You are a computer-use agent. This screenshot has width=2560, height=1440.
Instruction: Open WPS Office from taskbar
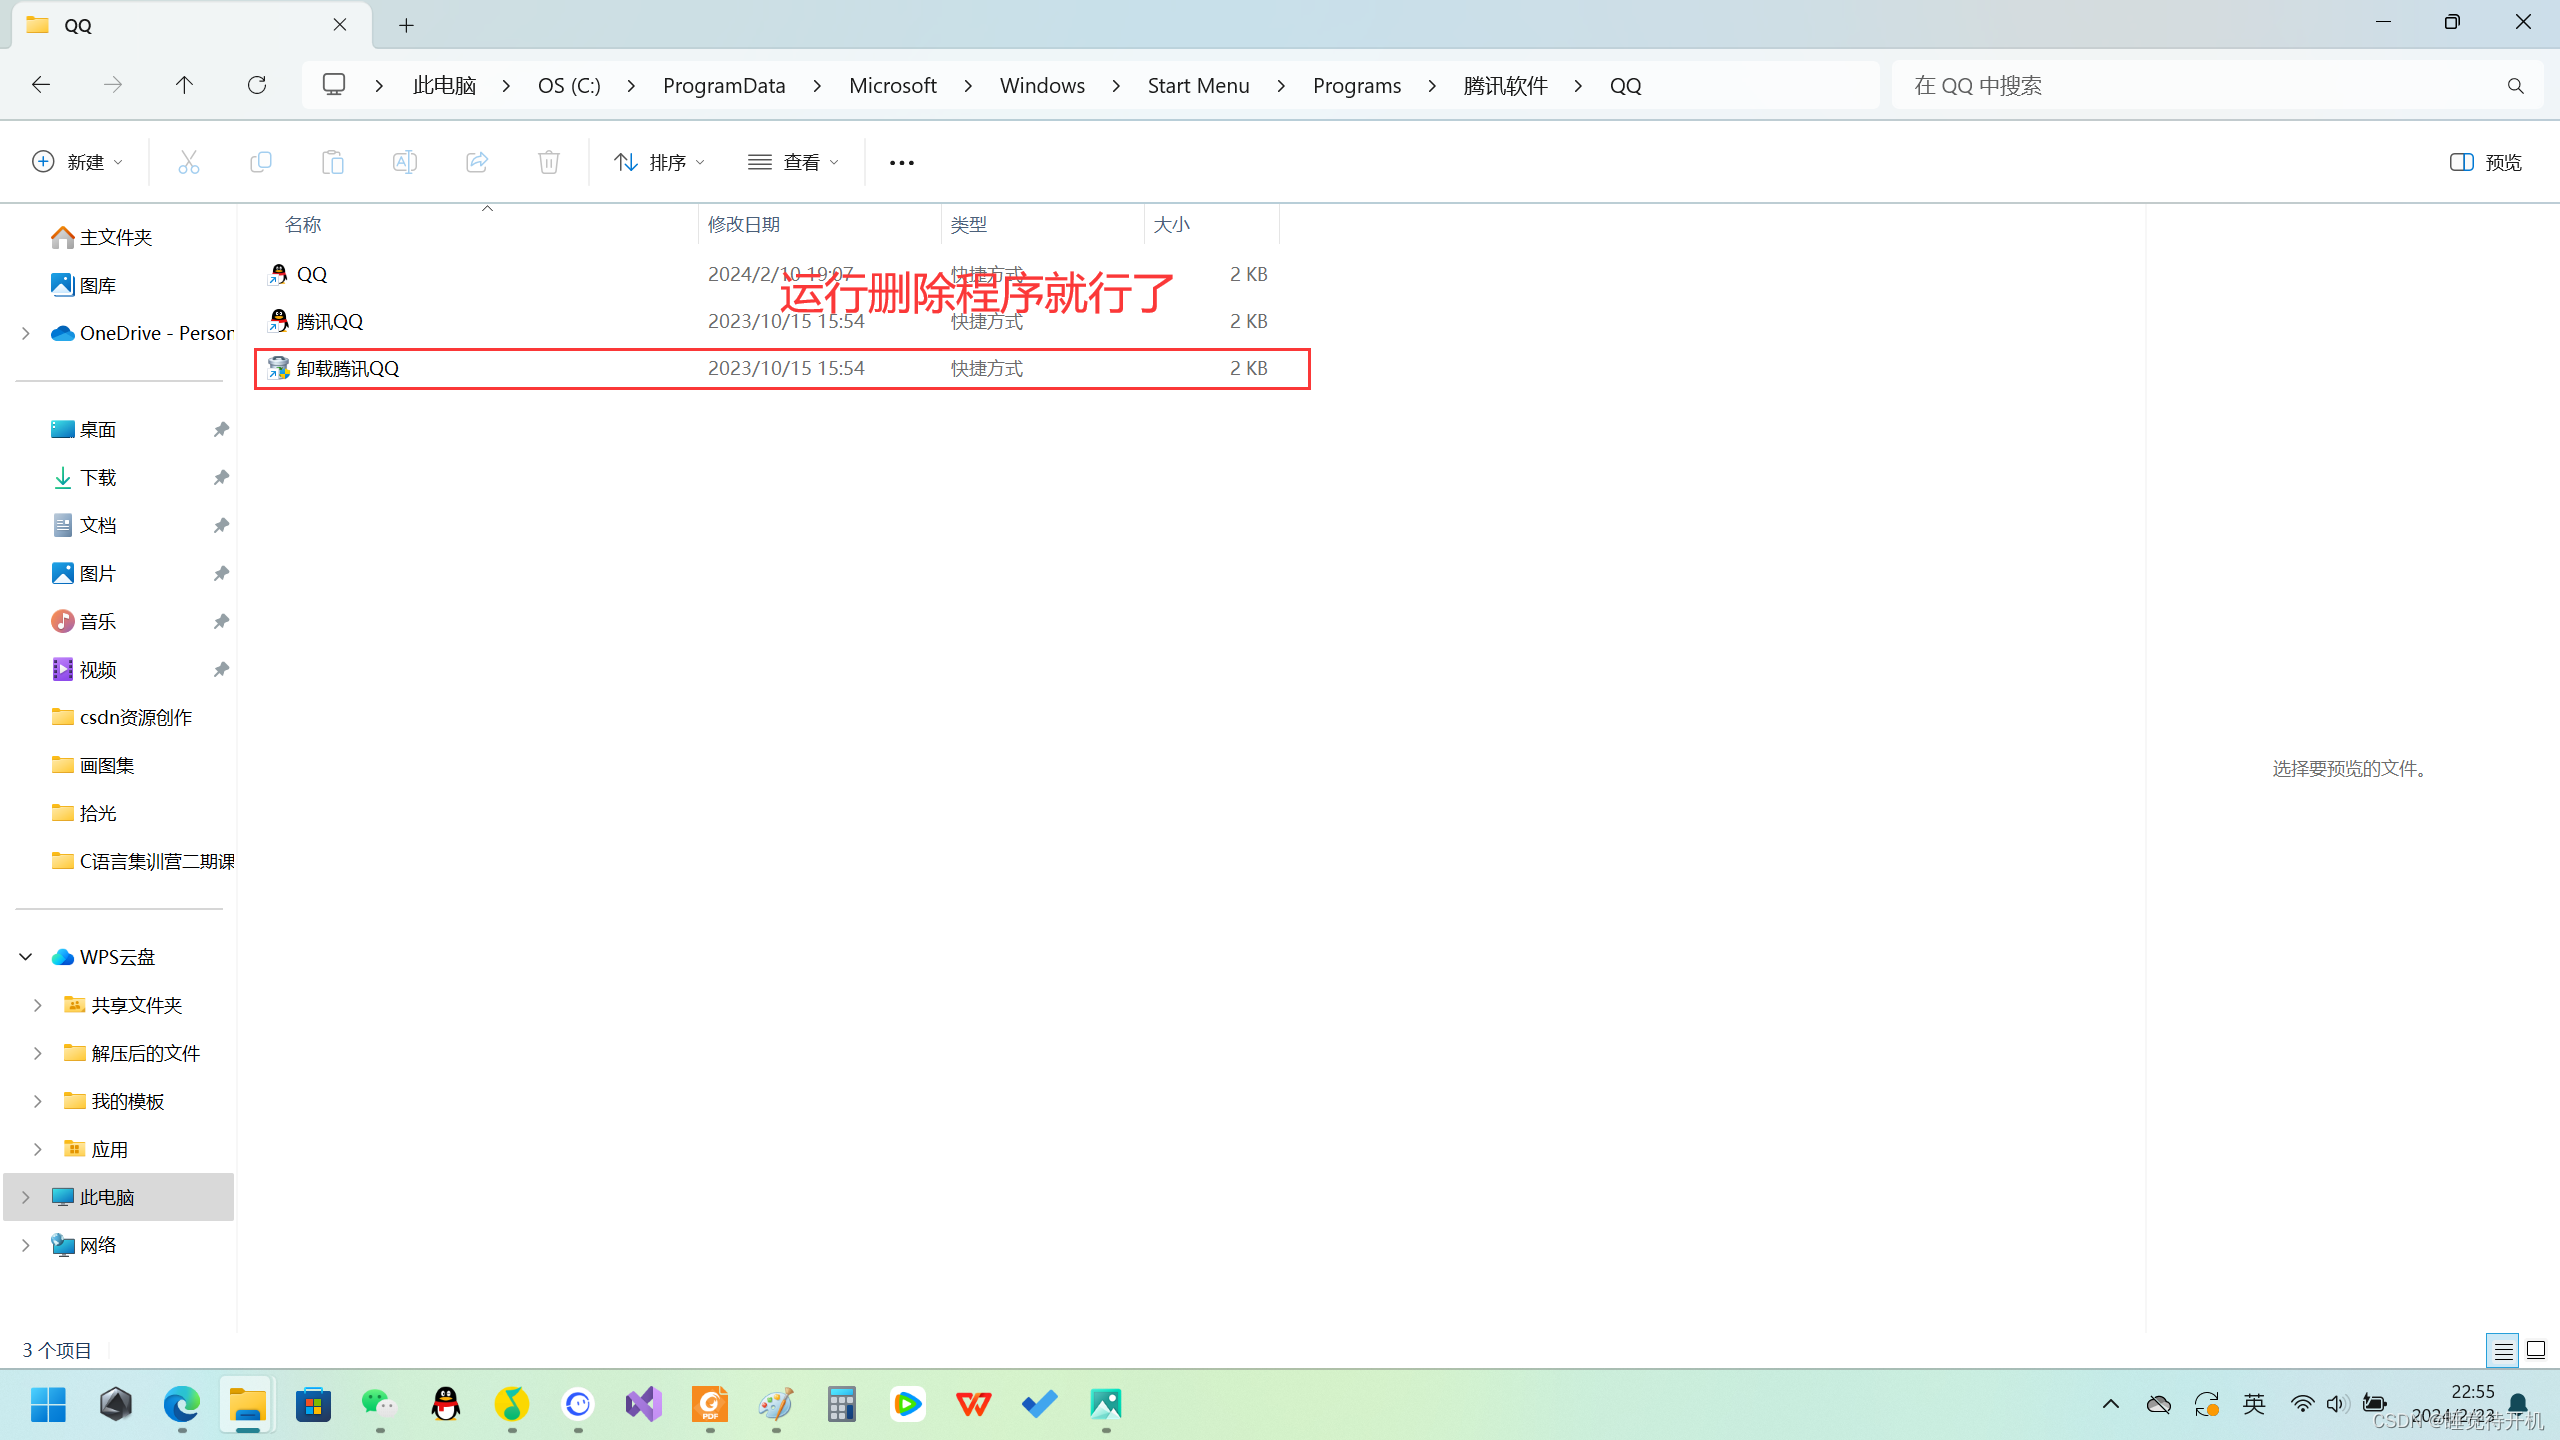coord(974,1404)
